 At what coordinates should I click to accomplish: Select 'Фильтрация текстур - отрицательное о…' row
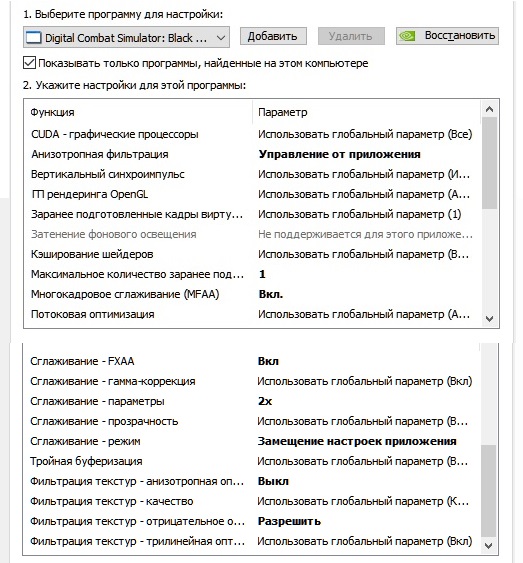coord(252,521)
